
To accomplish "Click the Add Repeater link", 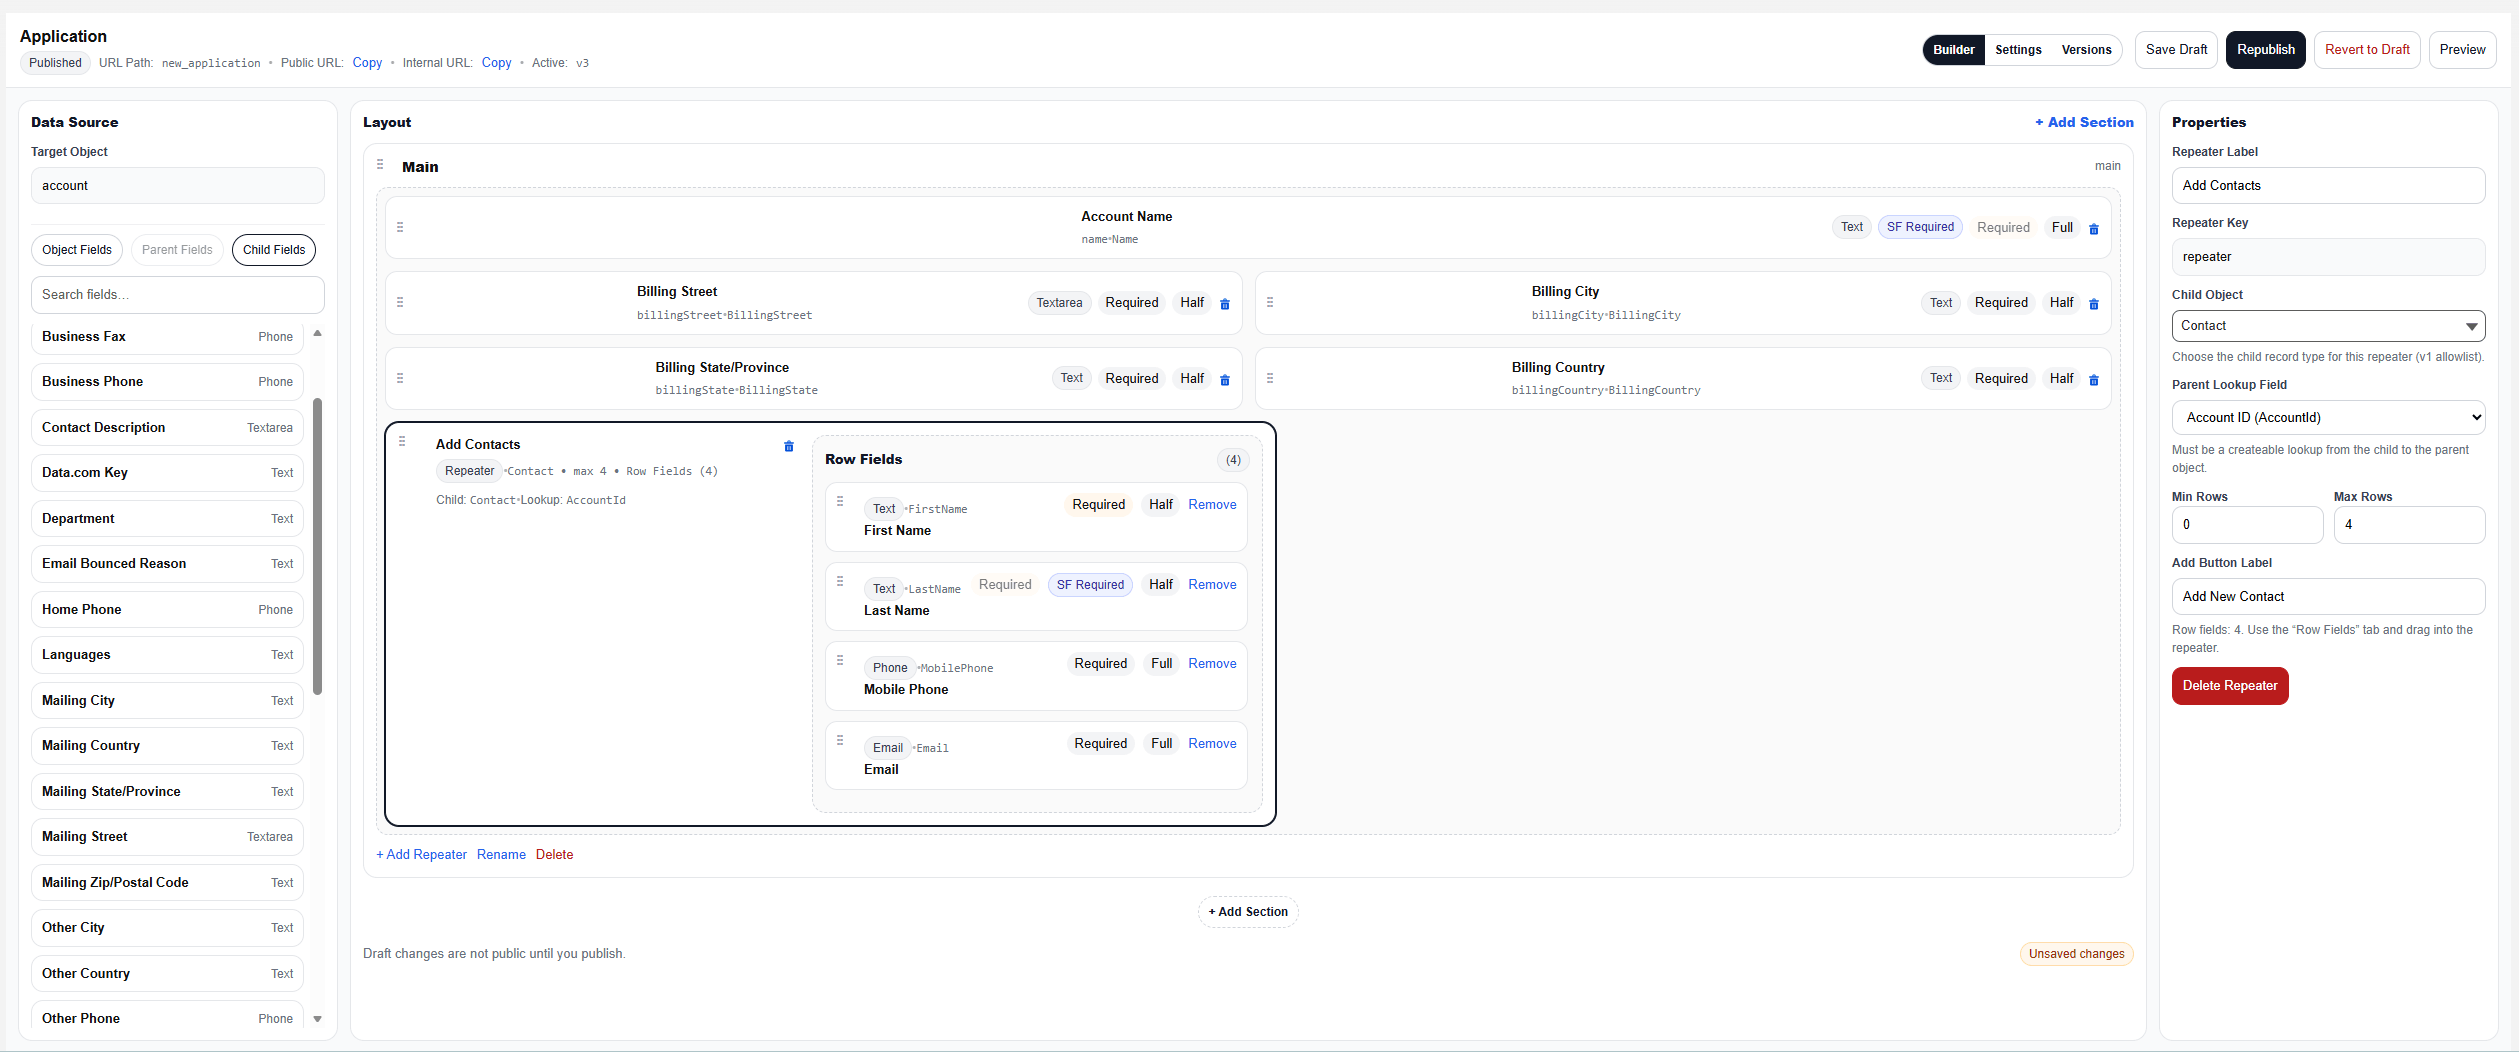I will 421,855.
